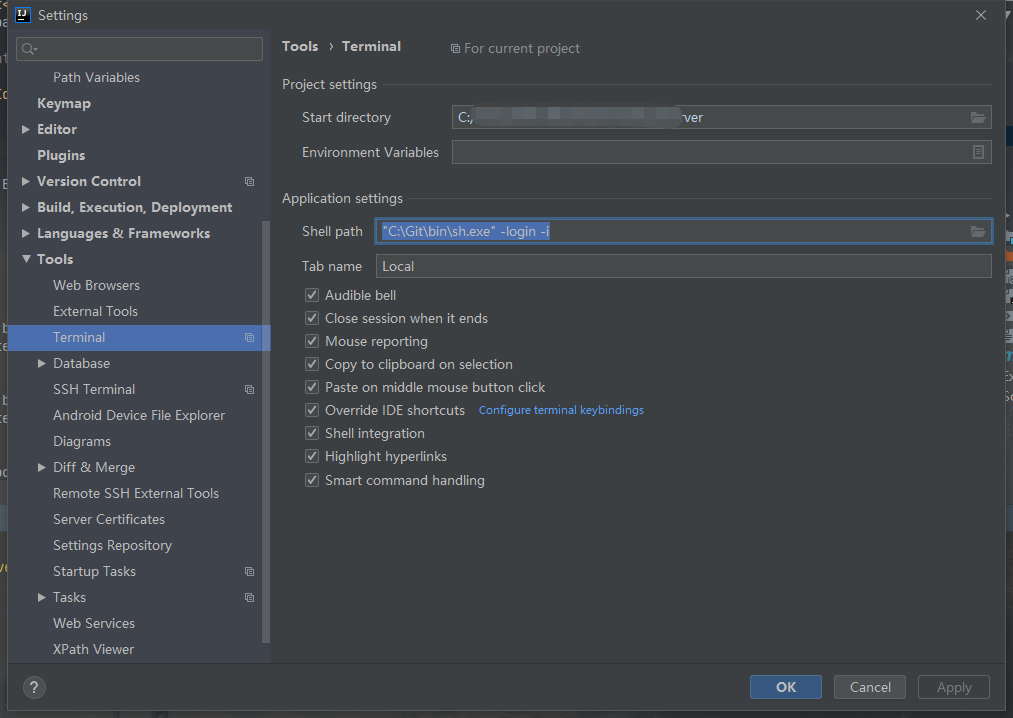Screen dimensions: 1013x718
Task: Expand Languages & Frameworks arrow
Action: pyautogui.click(x=26, y=233)
